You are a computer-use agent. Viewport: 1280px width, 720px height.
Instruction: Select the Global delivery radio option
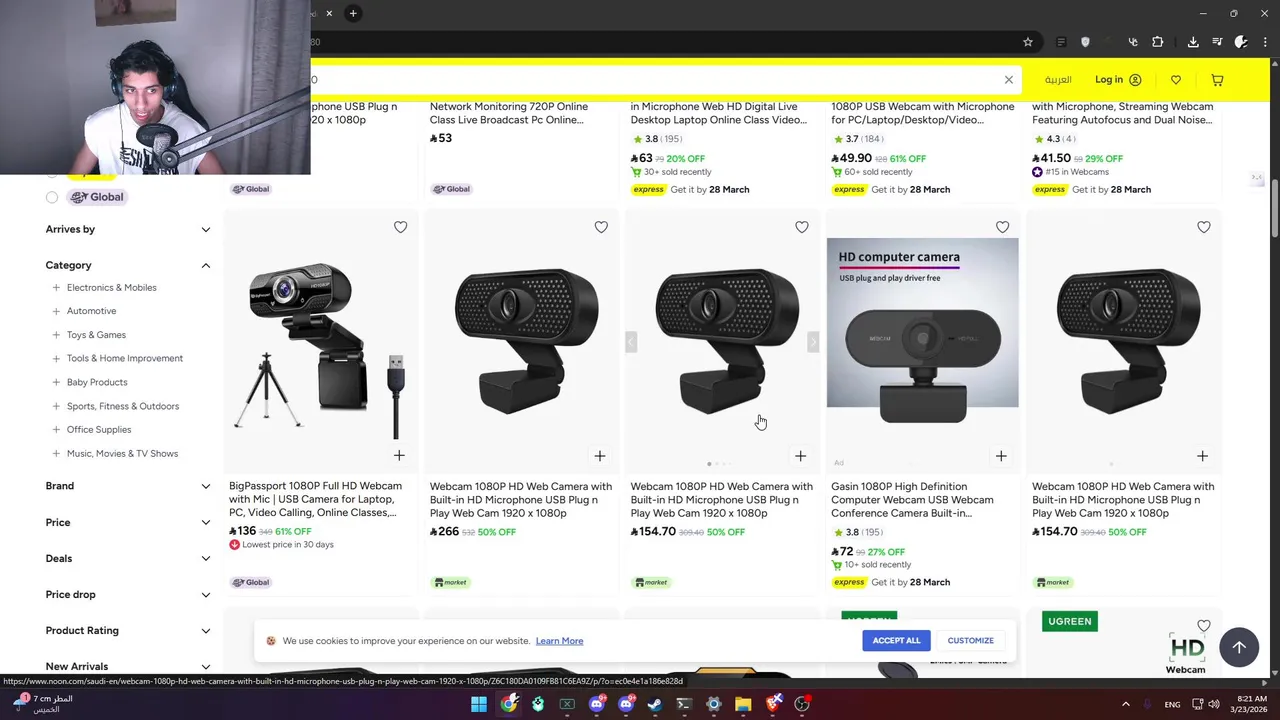52,197
